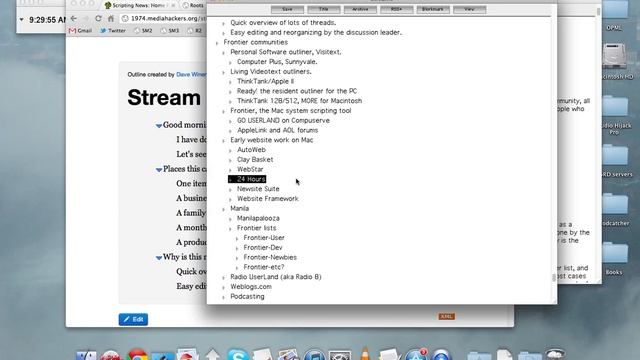640x360 pixels.
Task: Click the Save button in the outliner toolbar
Action: (287, 9)
